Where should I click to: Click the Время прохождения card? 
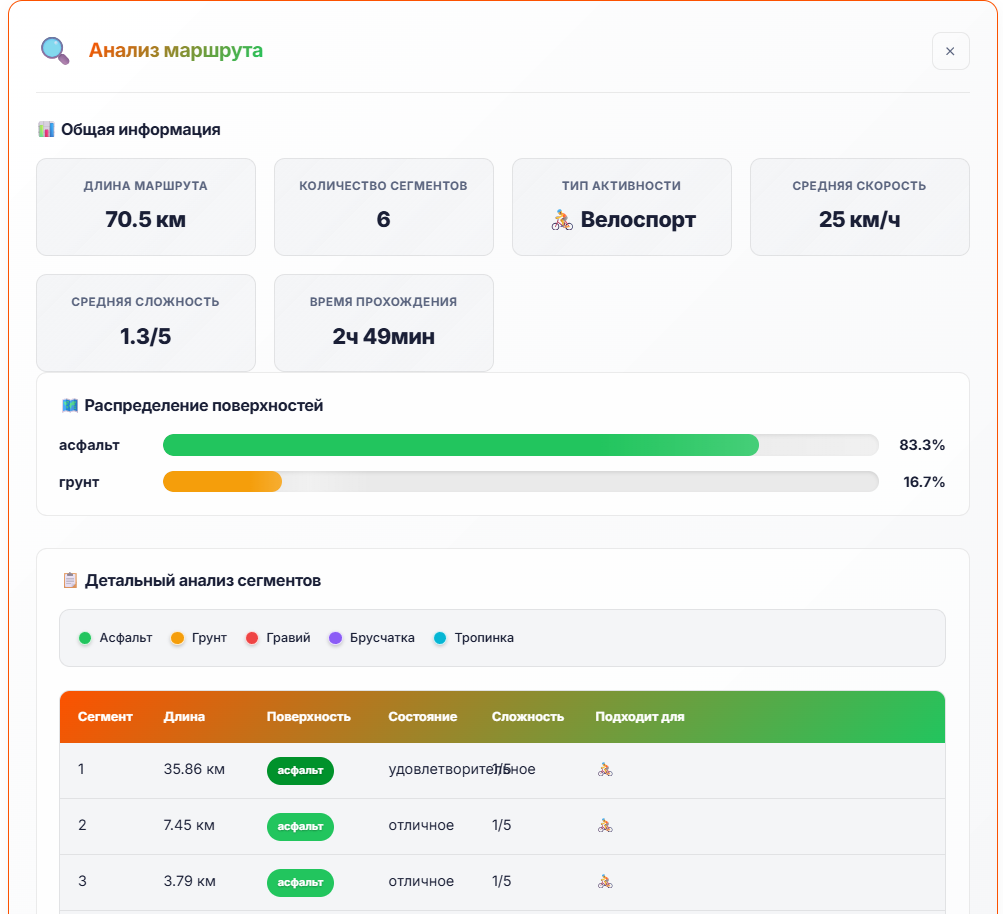tap(384, 323)
